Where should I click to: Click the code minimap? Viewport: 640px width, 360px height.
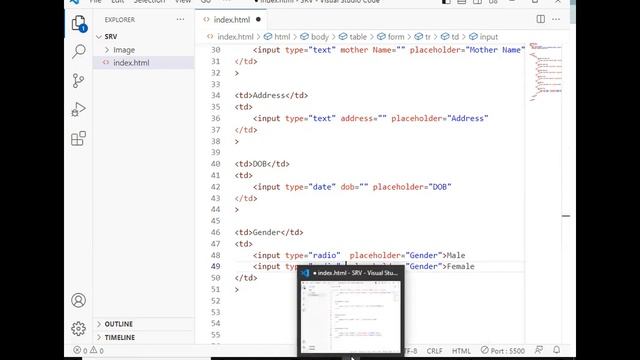(x=545, y=71)
